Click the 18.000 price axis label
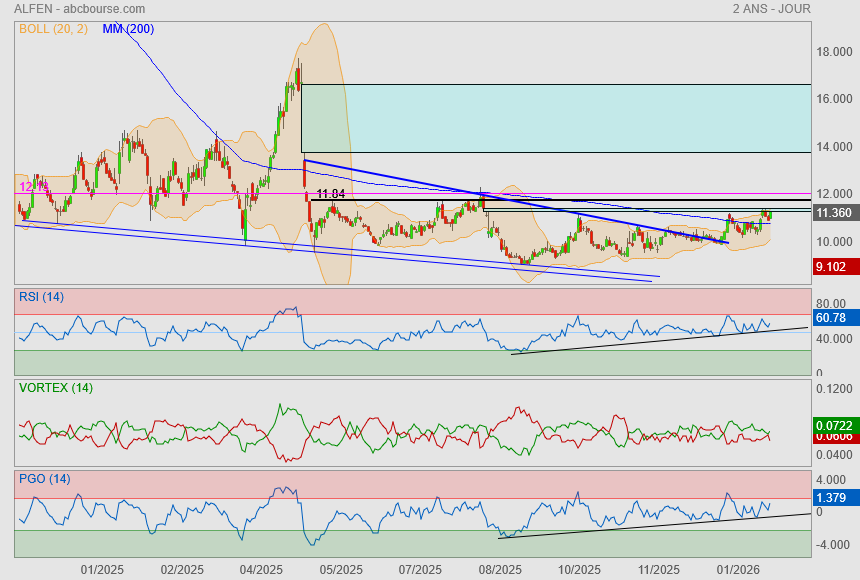 tap(833, 52)
